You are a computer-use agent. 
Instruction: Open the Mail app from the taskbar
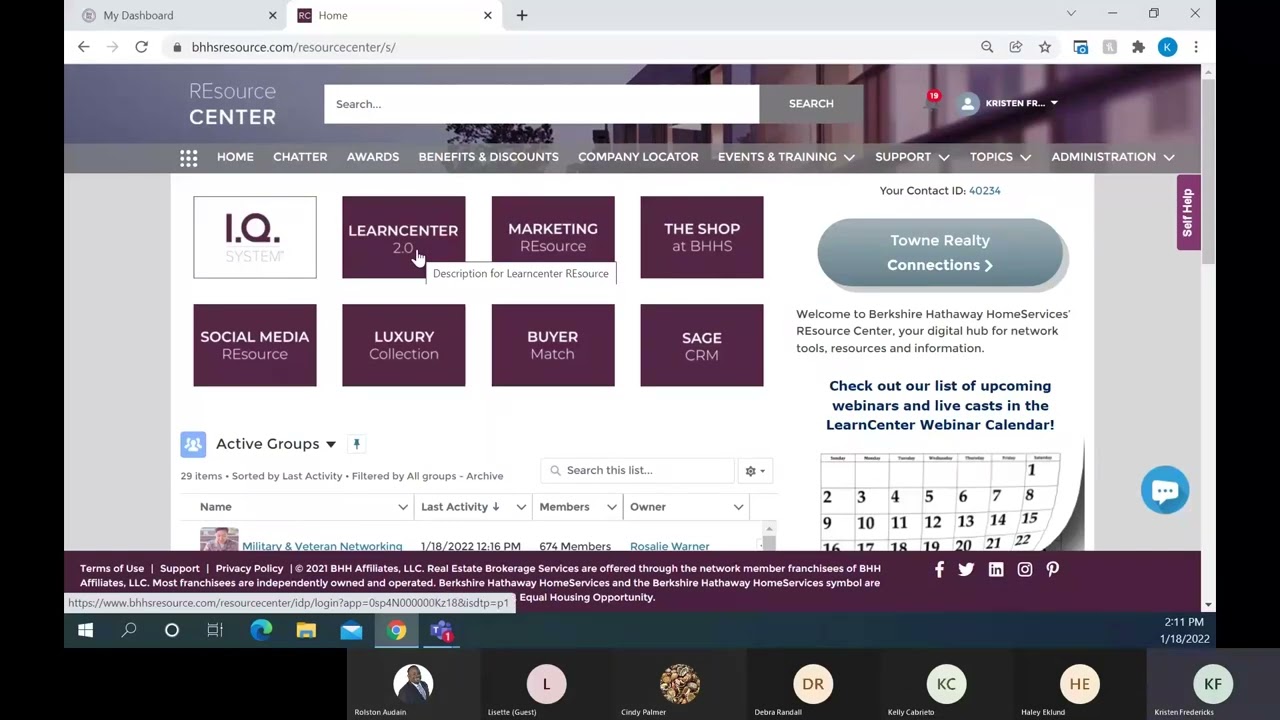coord(351,631)
